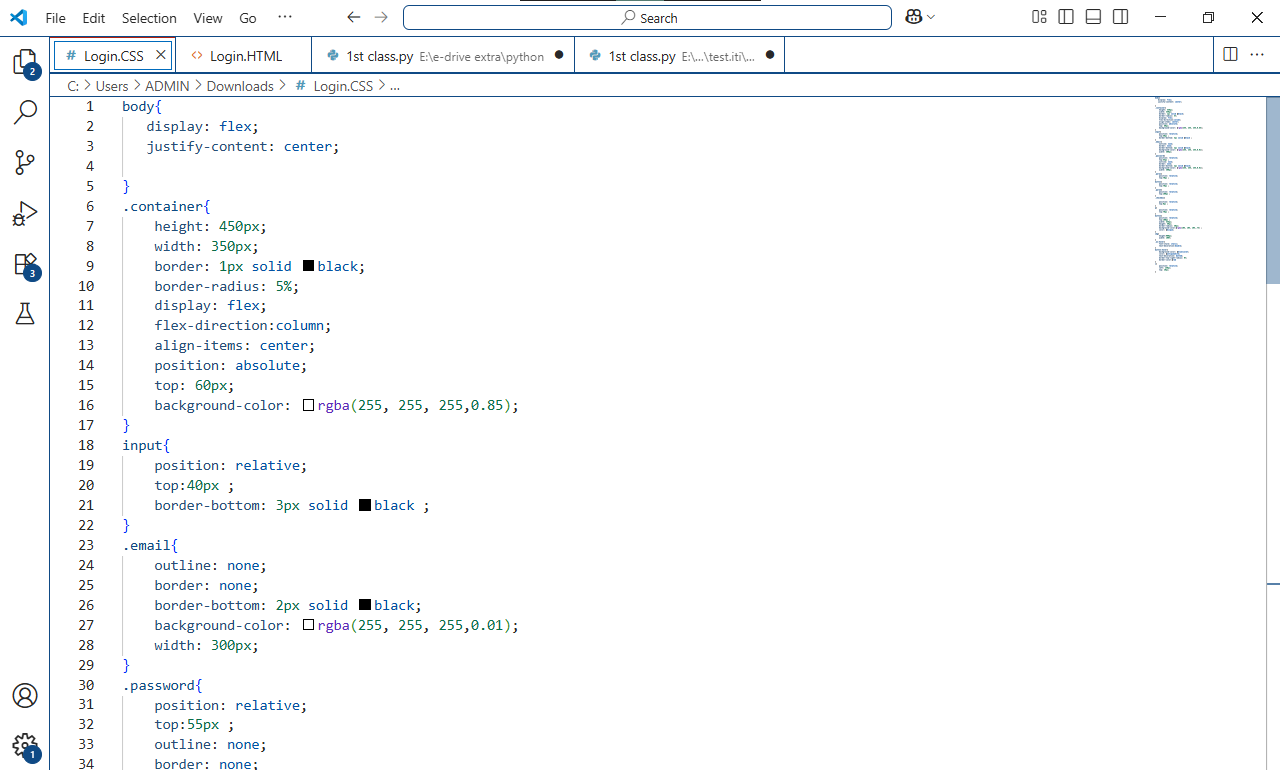Open the Explorer view in activity bar
This screenshot has width=1280, height=770.
[x=25, y=63]
